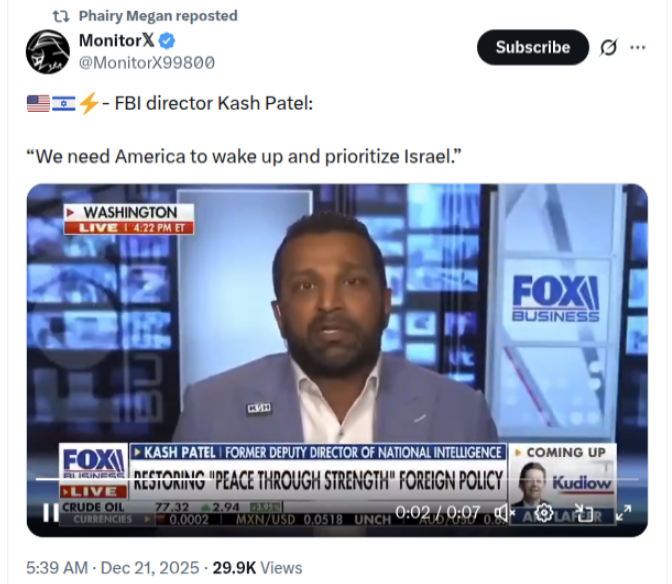Open MonitorX profile avatar
The image size is (672, 584).
[x=47, y=51]
